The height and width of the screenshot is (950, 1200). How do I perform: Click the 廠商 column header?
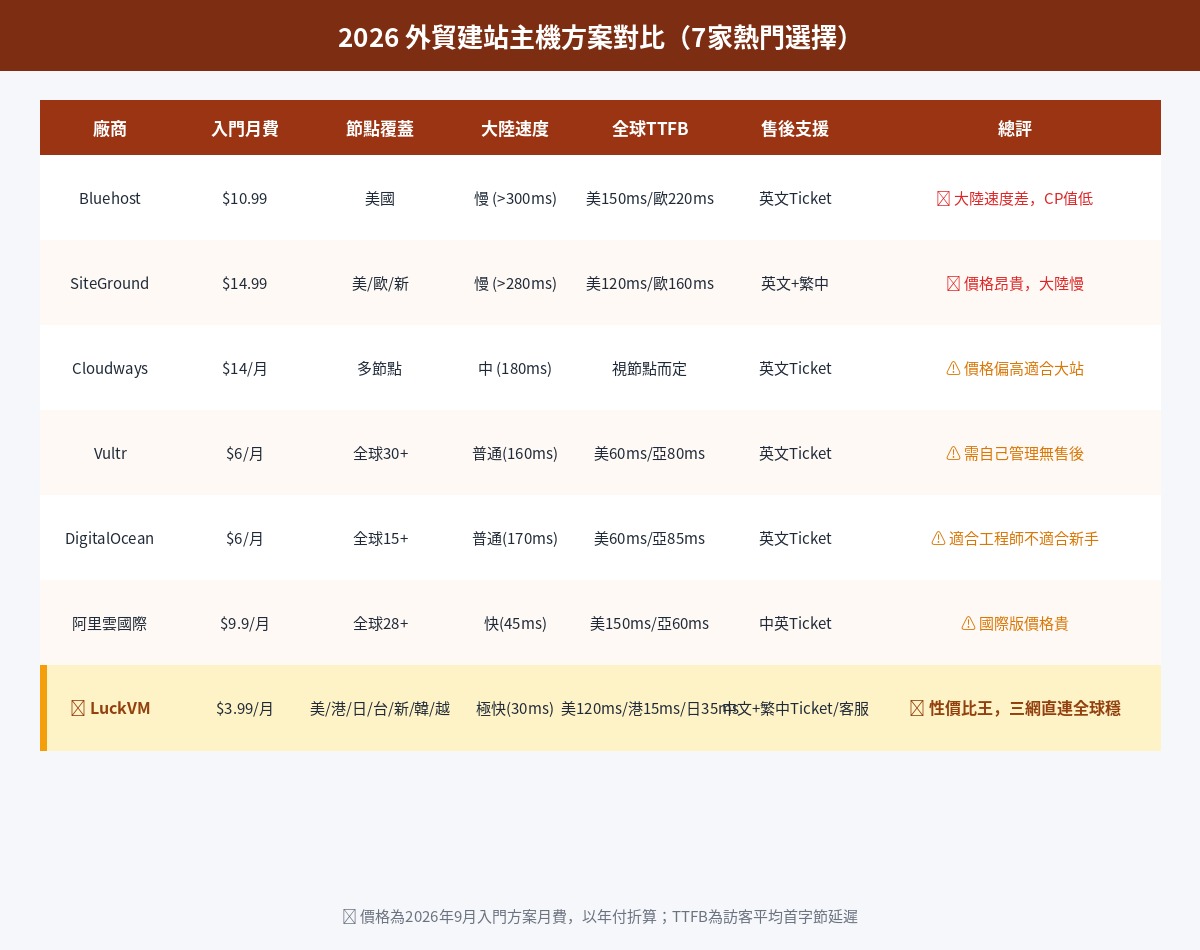(x=110, y=128)
